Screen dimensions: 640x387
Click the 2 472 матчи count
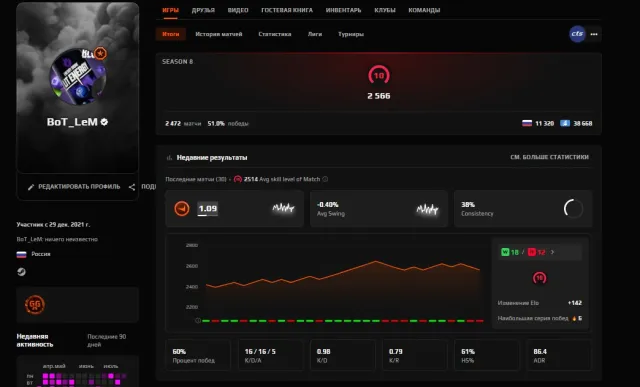click(x=183, y=123)
